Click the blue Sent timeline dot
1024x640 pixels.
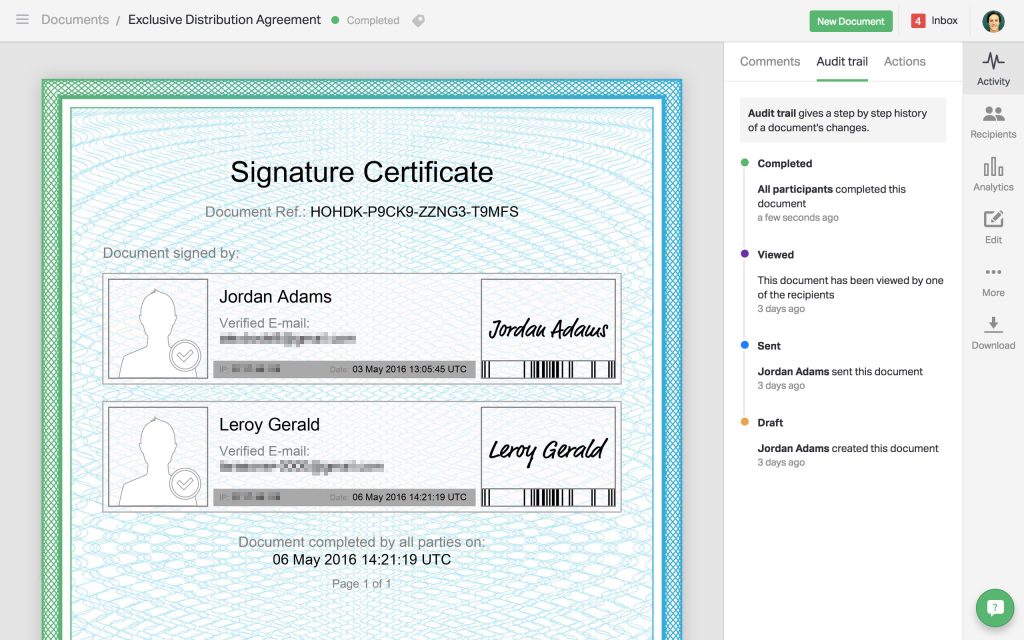coord(744,345)
